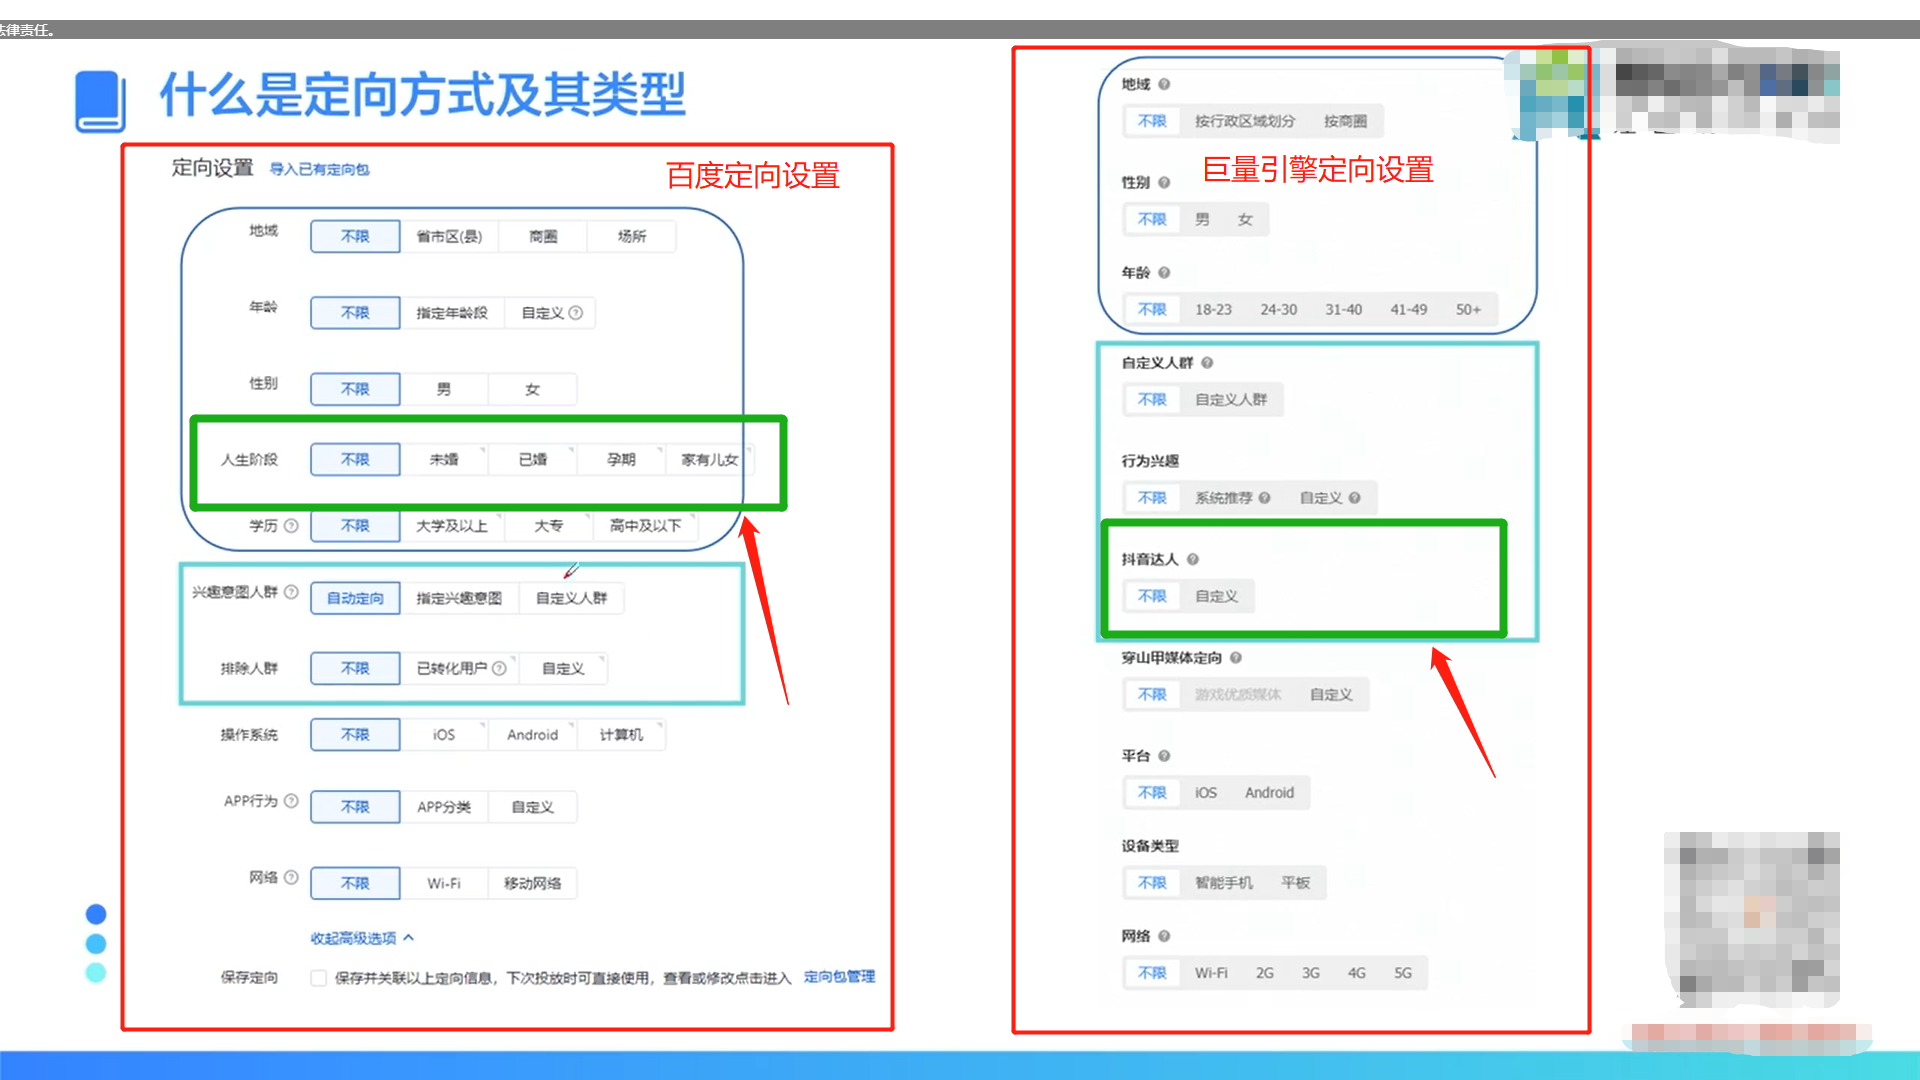Select 家有儿女 life stage option
1920x1080 pixels.
pos(709,460)
